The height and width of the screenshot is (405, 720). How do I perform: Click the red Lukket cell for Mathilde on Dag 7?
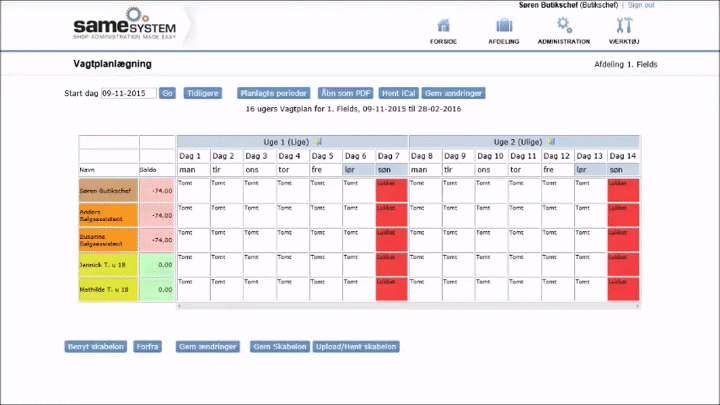(392, 289)
